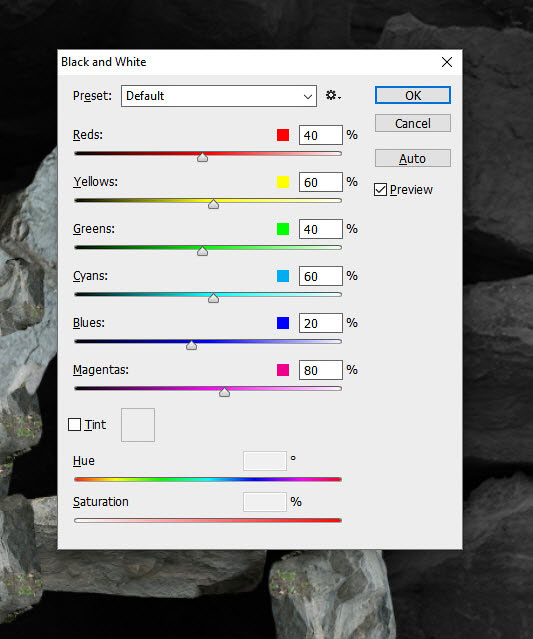Enable the Tint checkbox
This screenshot has width=533, height=639.
(x=74, y=425)
